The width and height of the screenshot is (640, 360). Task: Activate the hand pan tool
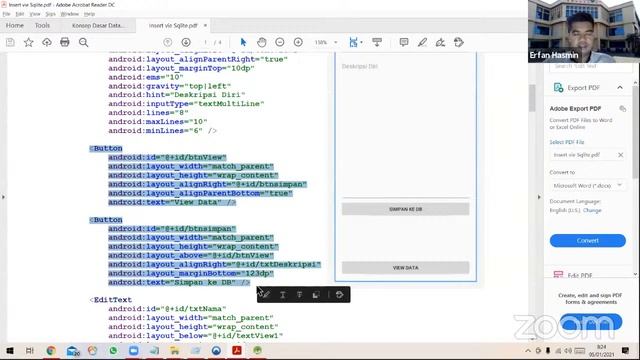pos(262,42)
